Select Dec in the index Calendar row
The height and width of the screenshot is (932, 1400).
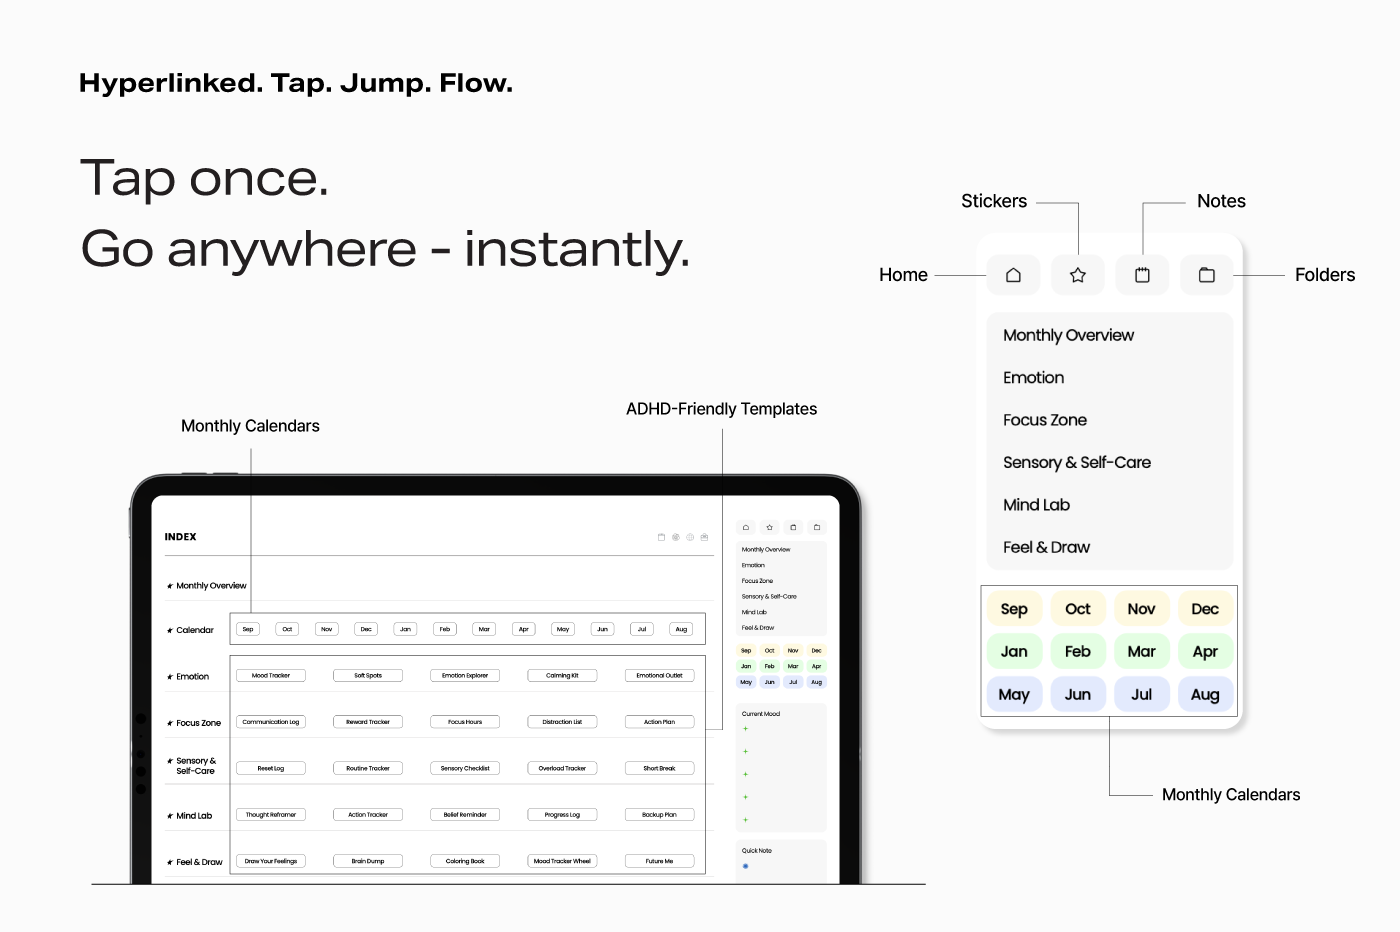tap(366, 630)
